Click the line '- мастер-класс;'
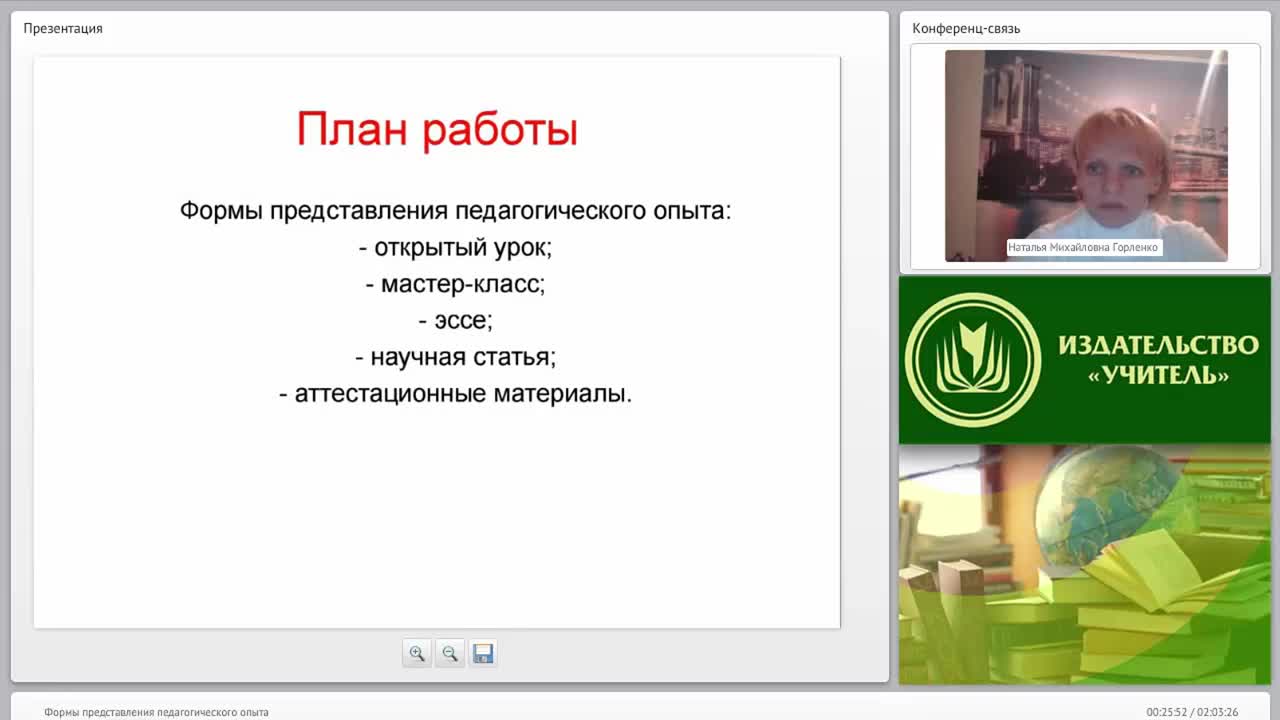Screen dimensions: 1280x720 point(455,284)
